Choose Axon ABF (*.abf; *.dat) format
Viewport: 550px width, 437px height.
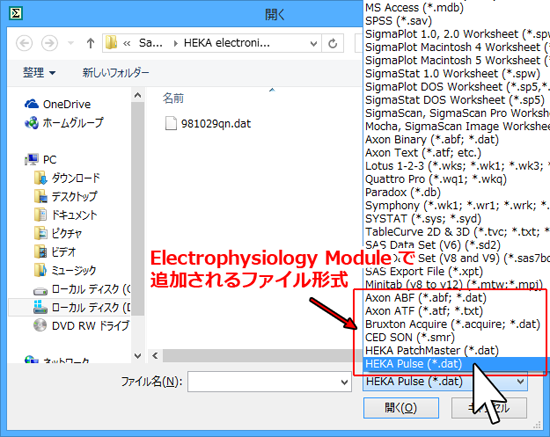(426, 298)
